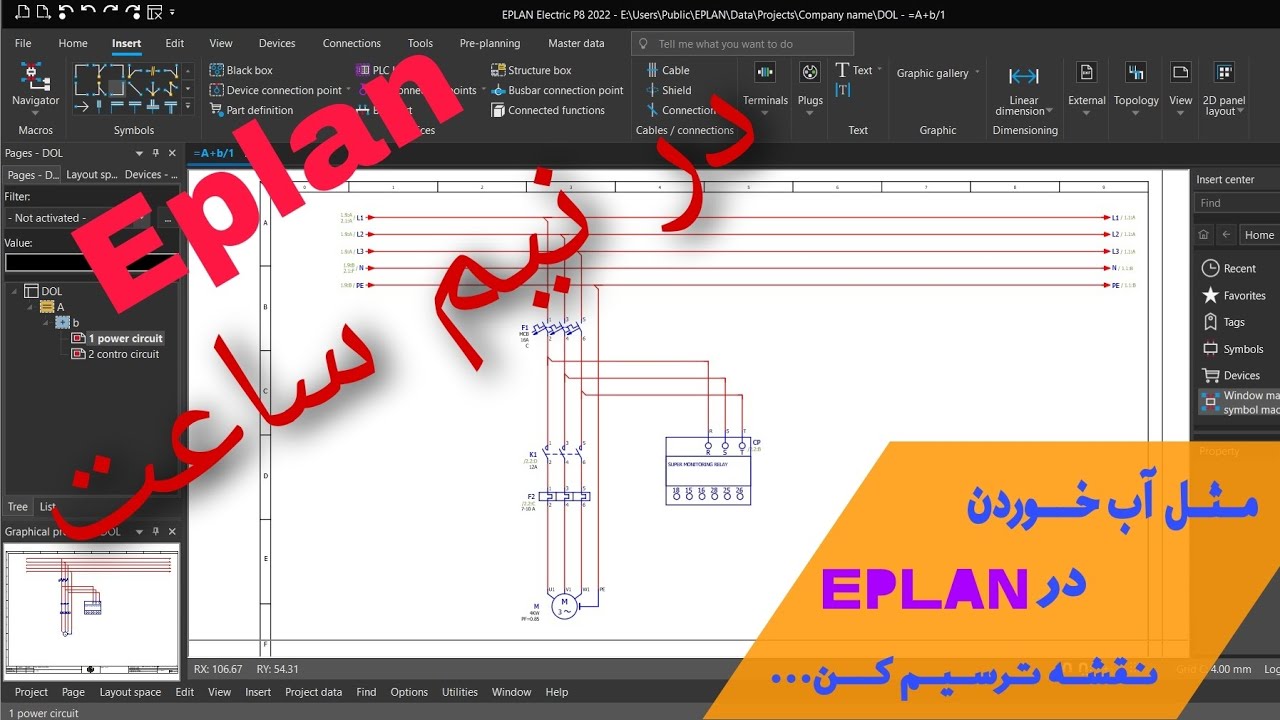This screenshot has height=720, width=1280.
Task: Open the Topology icon
Action: [x=1135, y=72]
